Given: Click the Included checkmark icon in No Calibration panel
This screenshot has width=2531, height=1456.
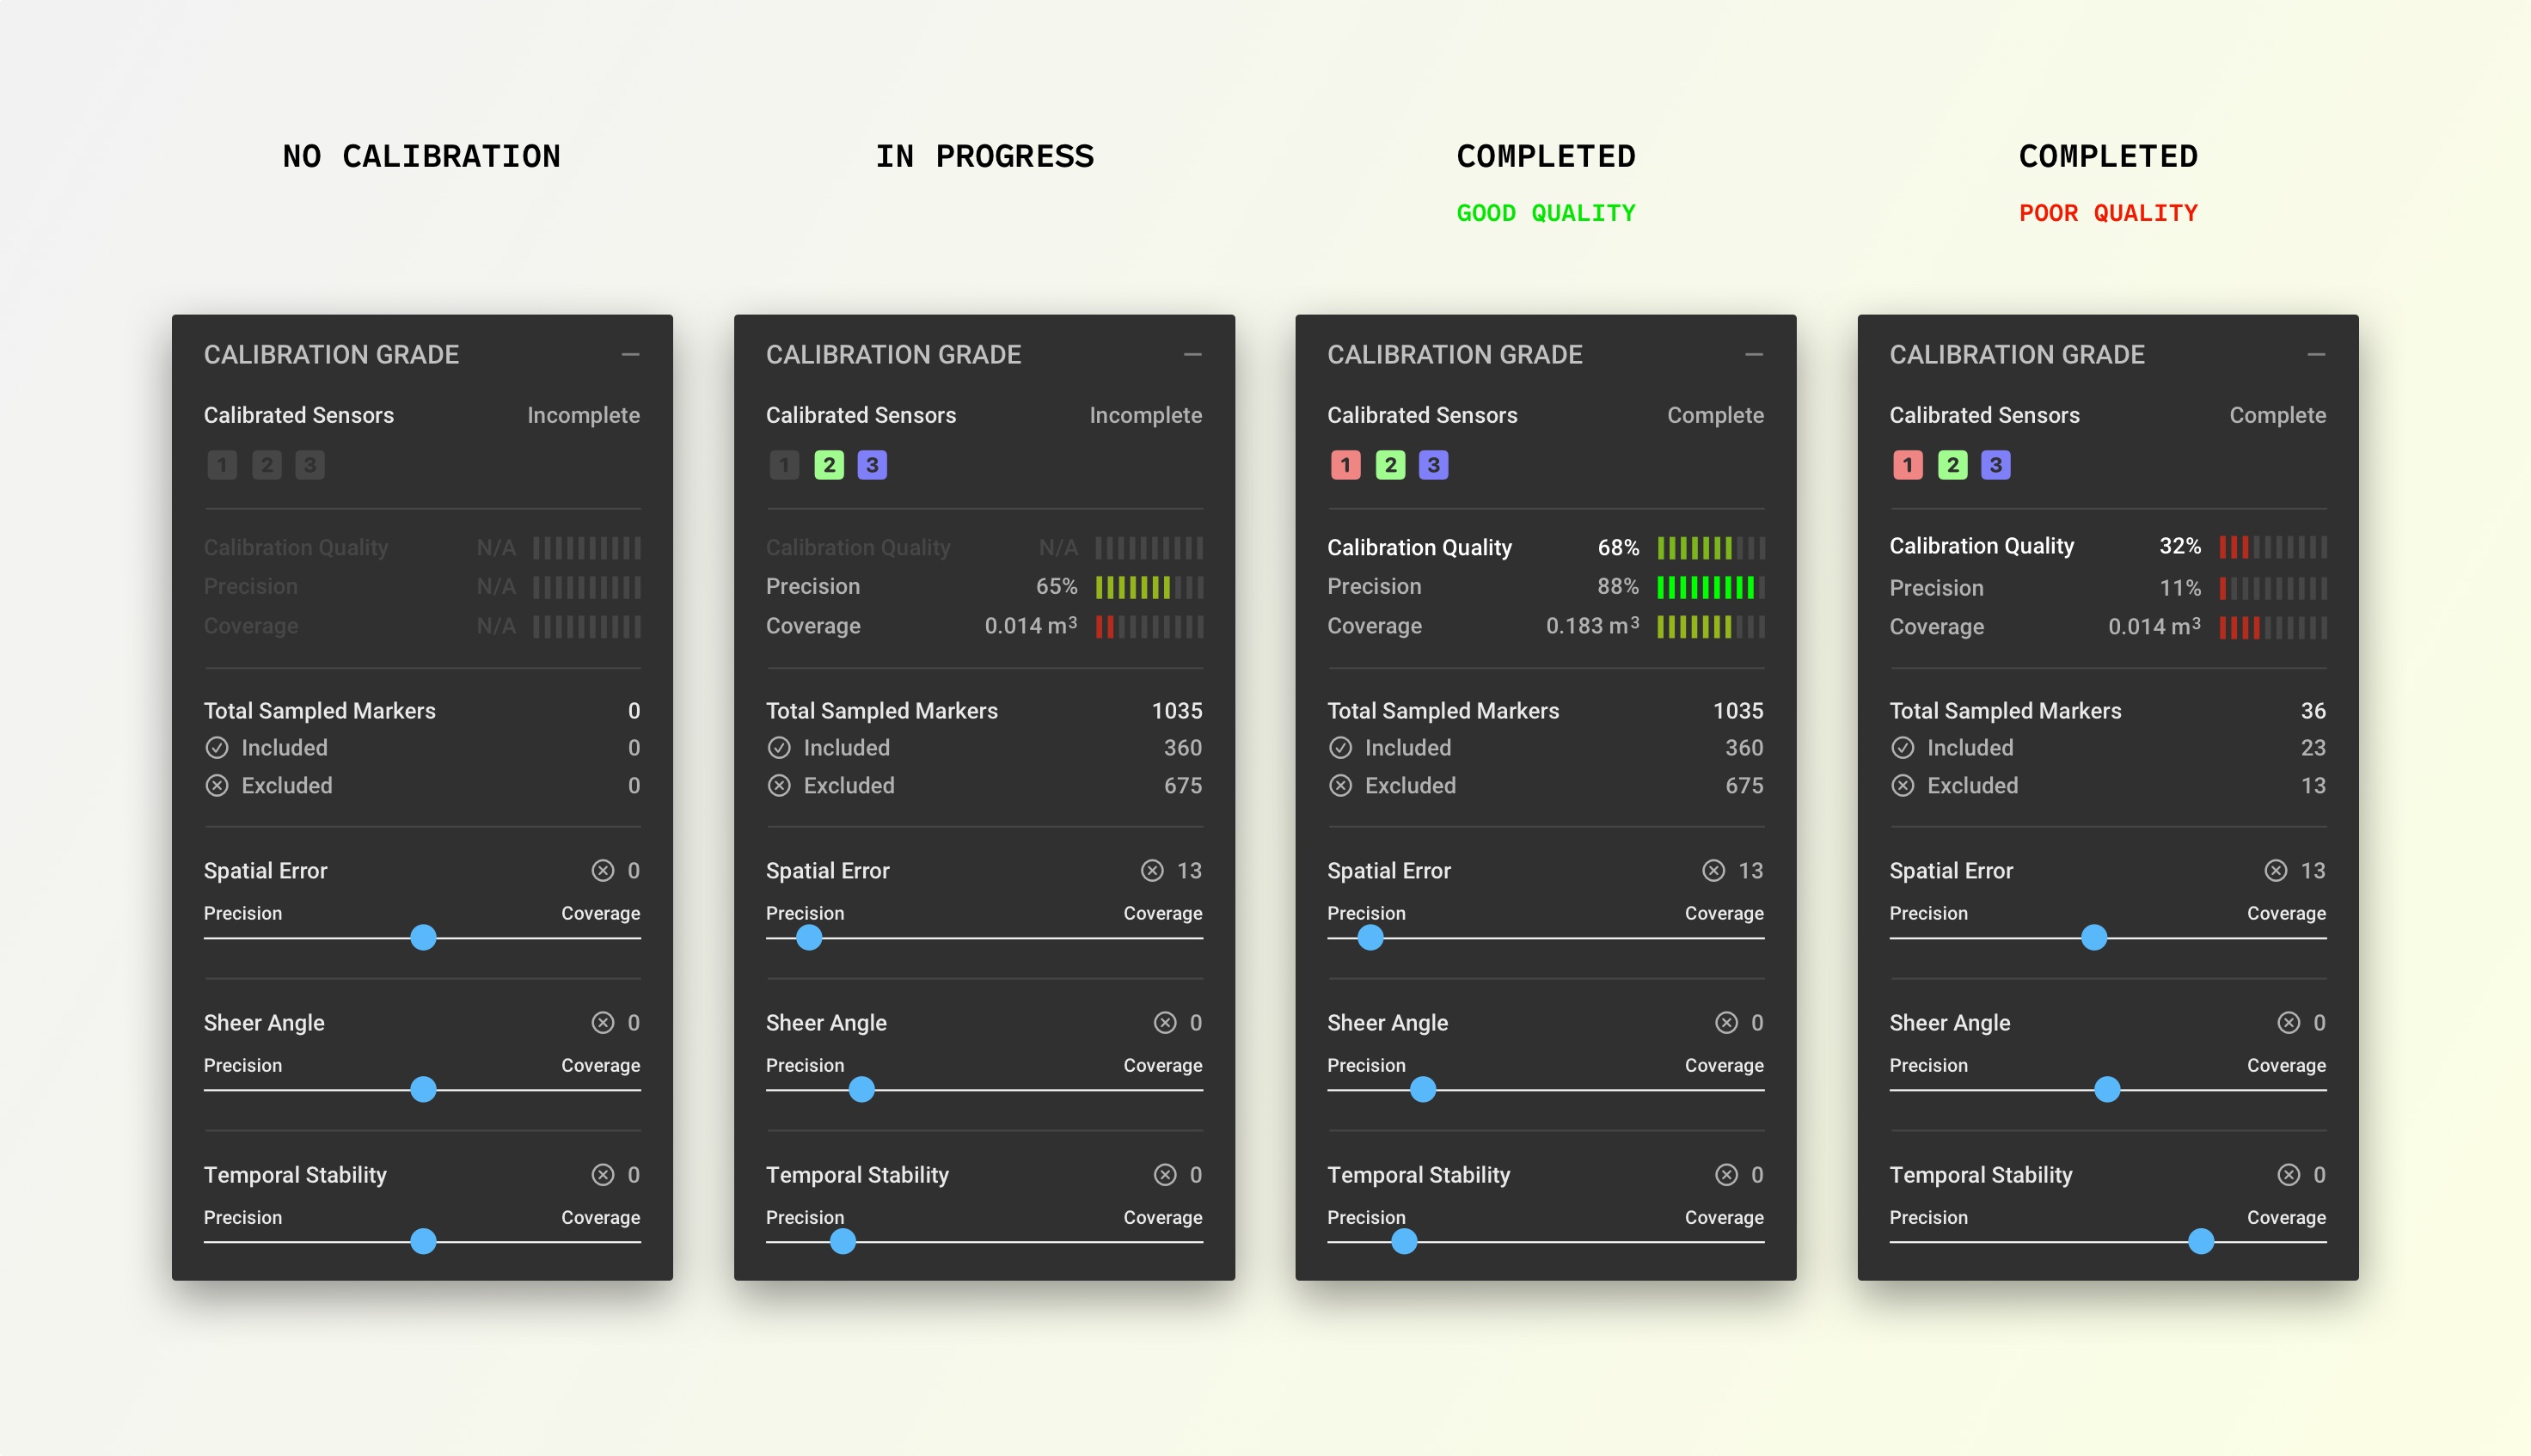Looking at the screenshot, I should click(217, 747).
